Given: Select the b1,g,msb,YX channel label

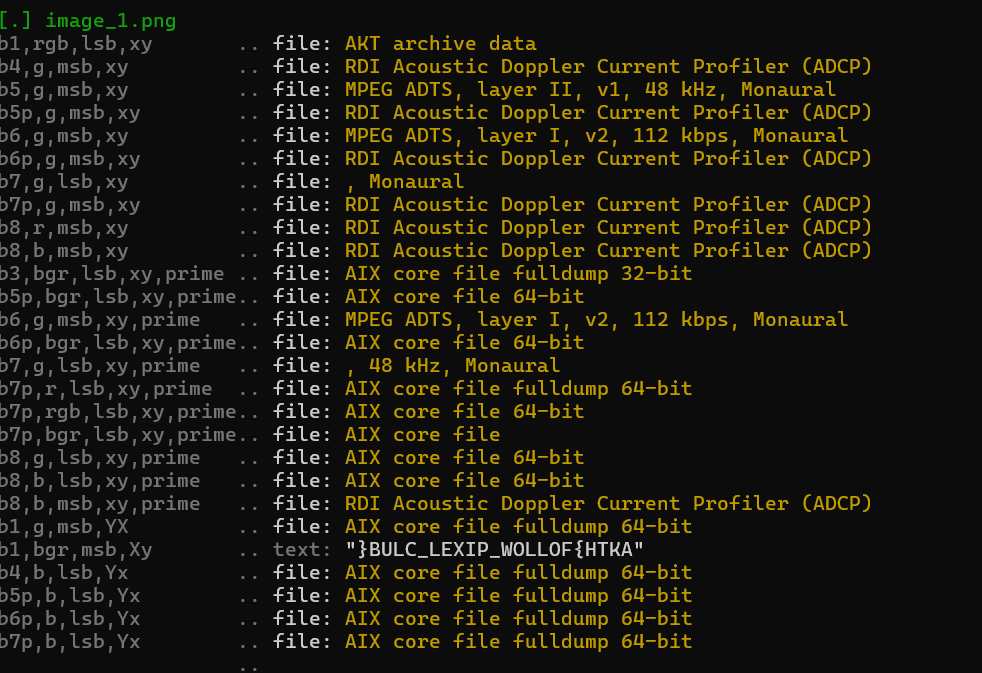Looking at the screenshot, I should (x=64, y=527).
